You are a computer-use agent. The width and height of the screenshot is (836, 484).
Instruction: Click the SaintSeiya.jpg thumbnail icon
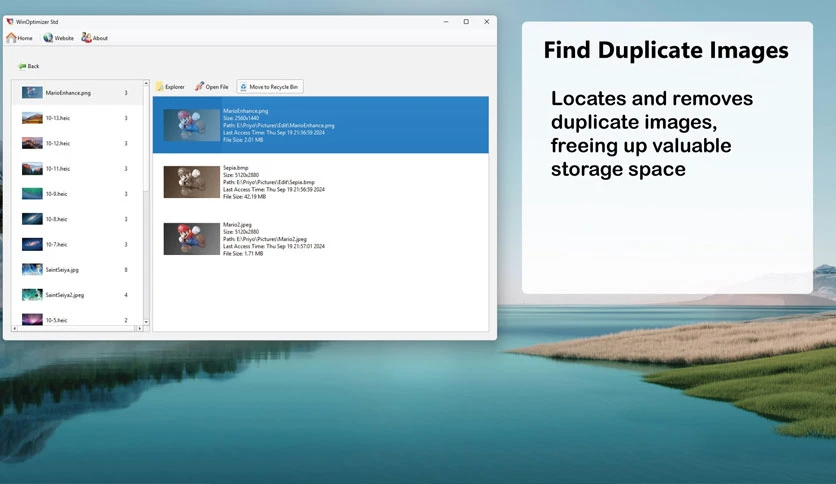pos(32,270)
